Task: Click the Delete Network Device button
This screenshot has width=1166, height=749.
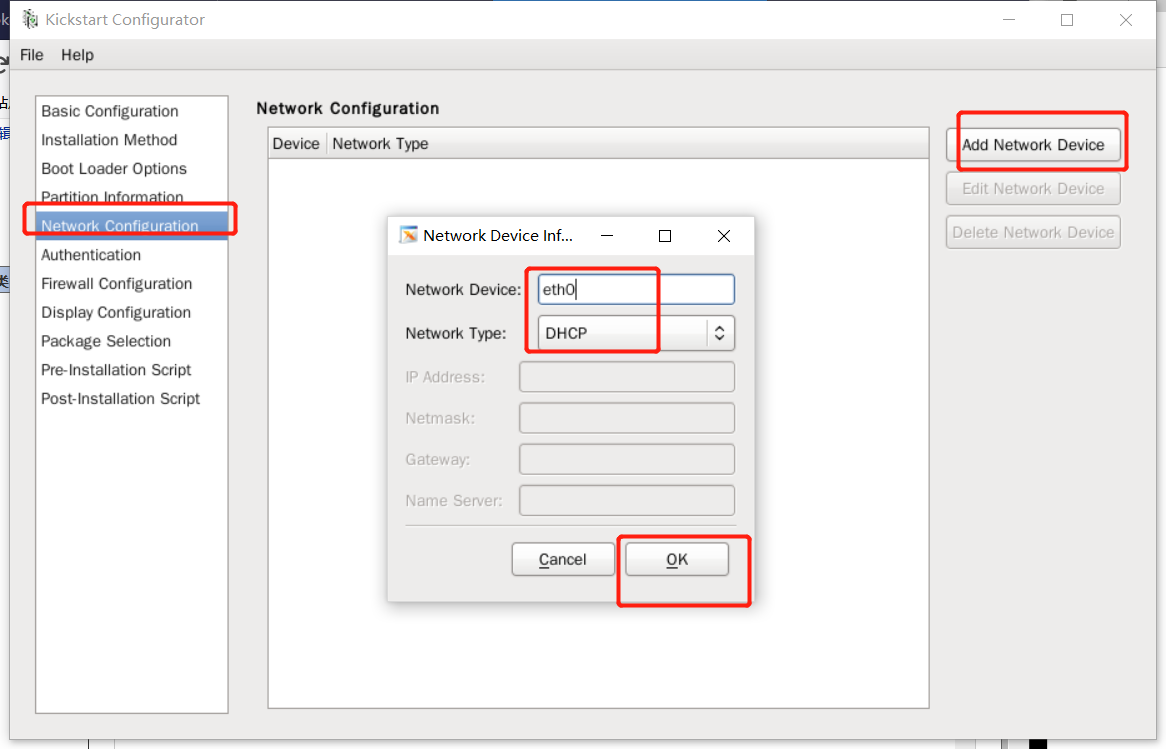Action: pyautogui.click(x=1033, y=232)
